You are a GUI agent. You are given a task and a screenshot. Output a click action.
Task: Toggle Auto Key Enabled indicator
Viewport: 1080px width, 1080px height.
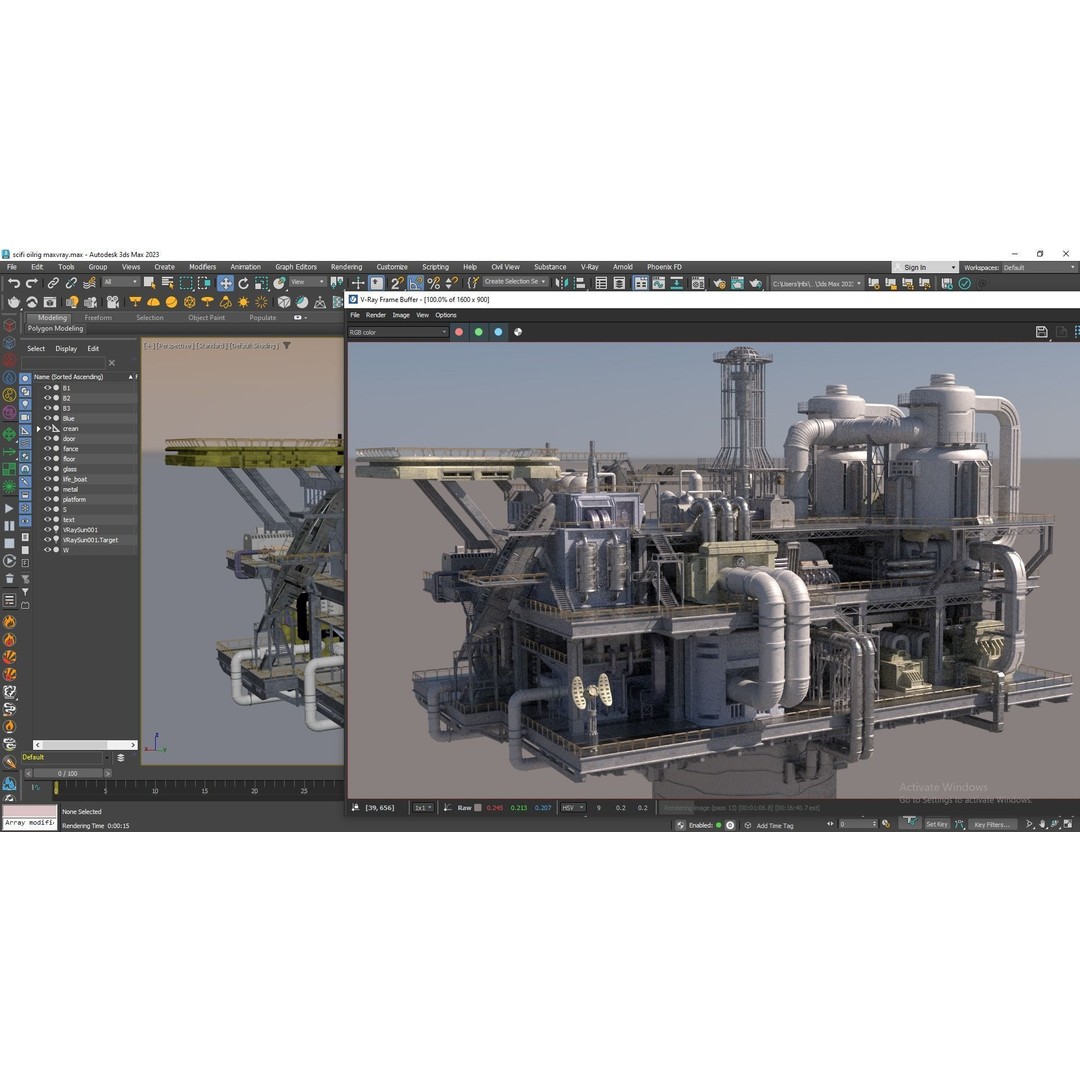coord(718,824)
